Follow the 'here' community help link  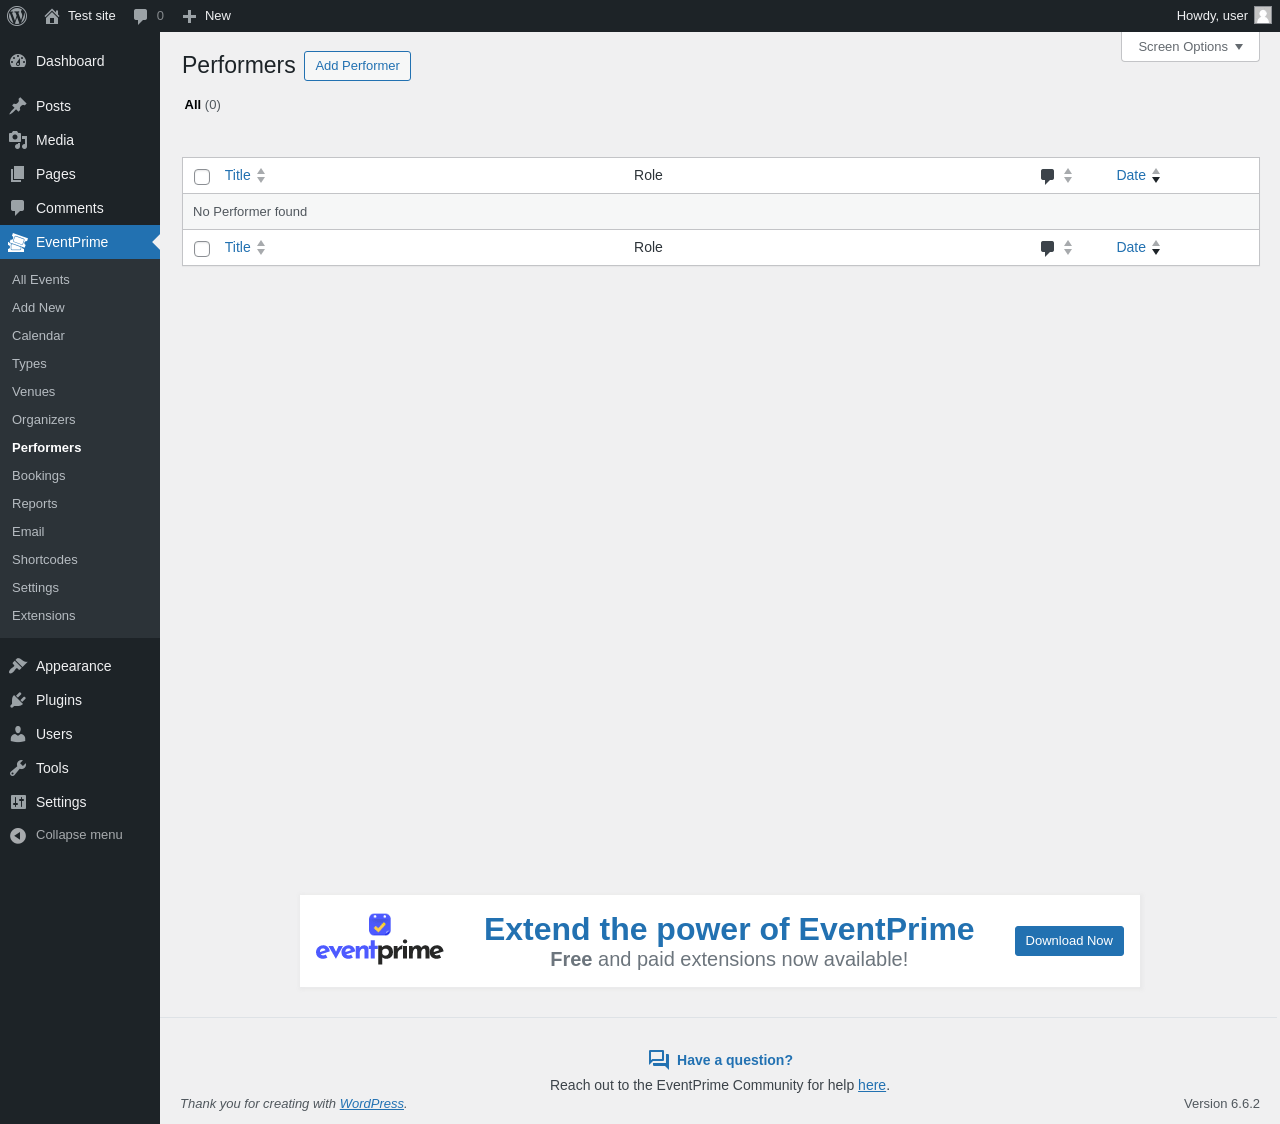point(872,1085)
